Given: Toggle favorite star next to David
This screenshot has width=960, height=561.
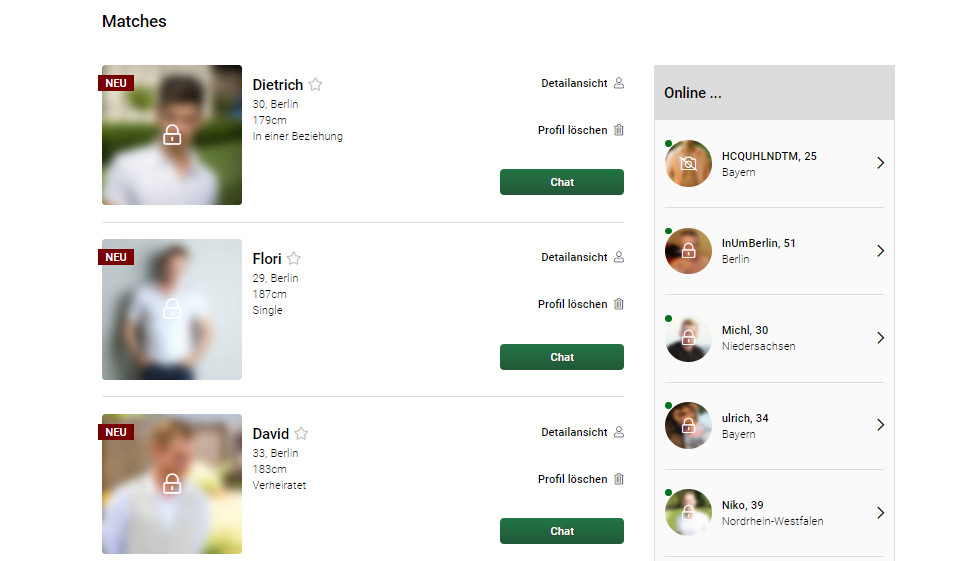Looking at the screenshot, I should click(301, 434).
